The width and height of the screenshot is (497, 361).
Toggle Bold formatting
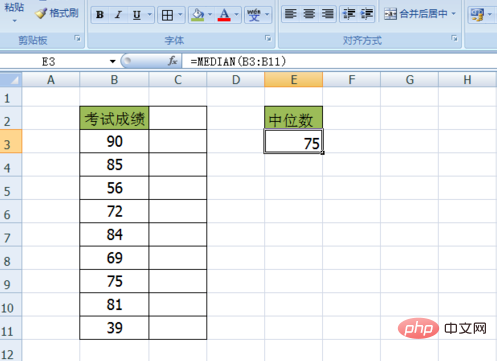(x=100, y=15)
